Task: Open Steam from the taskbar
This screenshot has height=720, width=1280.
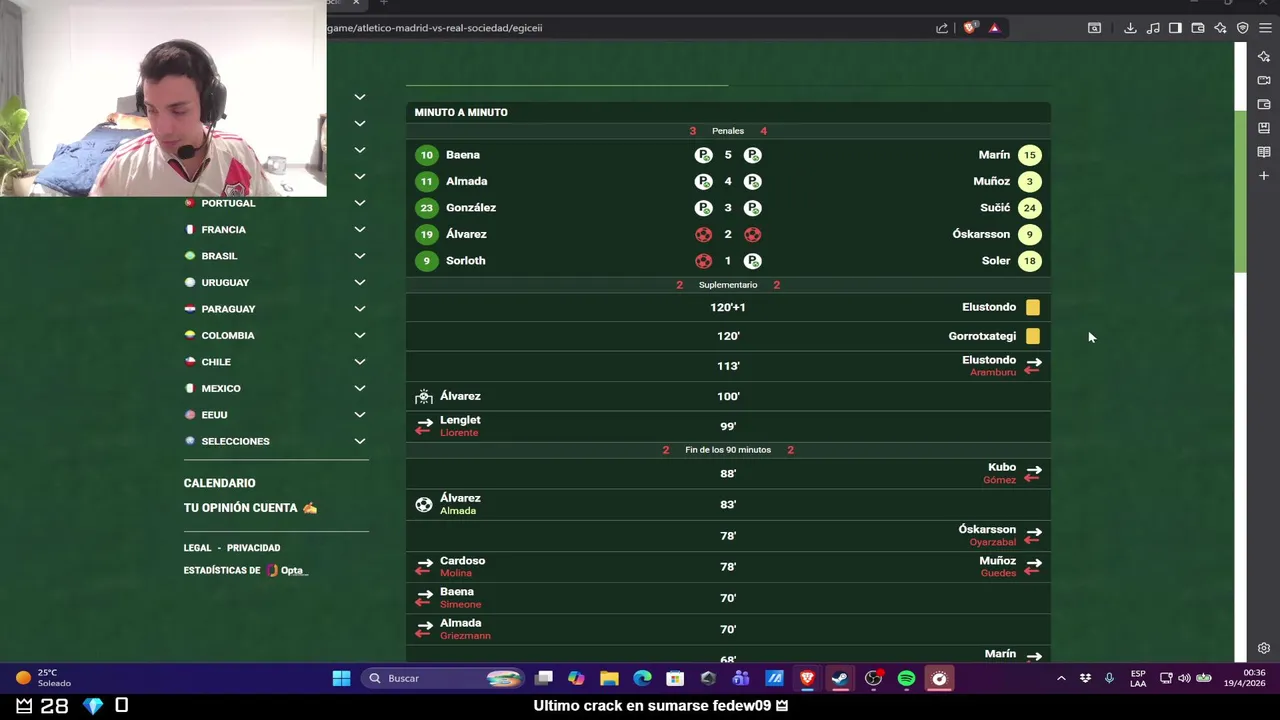Action: (840, 678)
